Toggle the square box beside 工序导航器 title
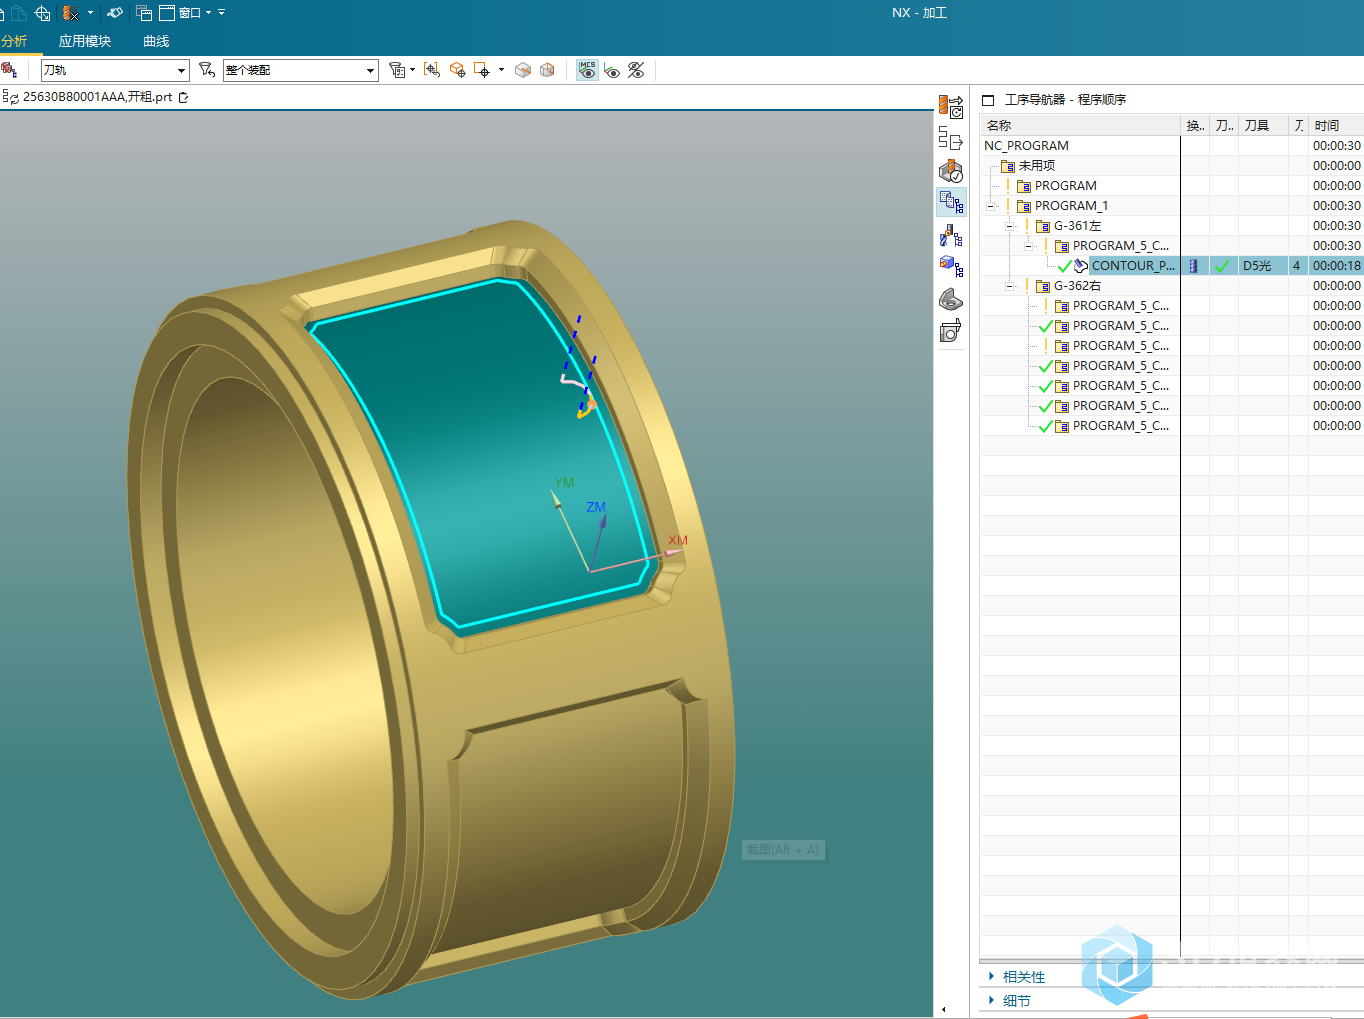 coord(988,100)
